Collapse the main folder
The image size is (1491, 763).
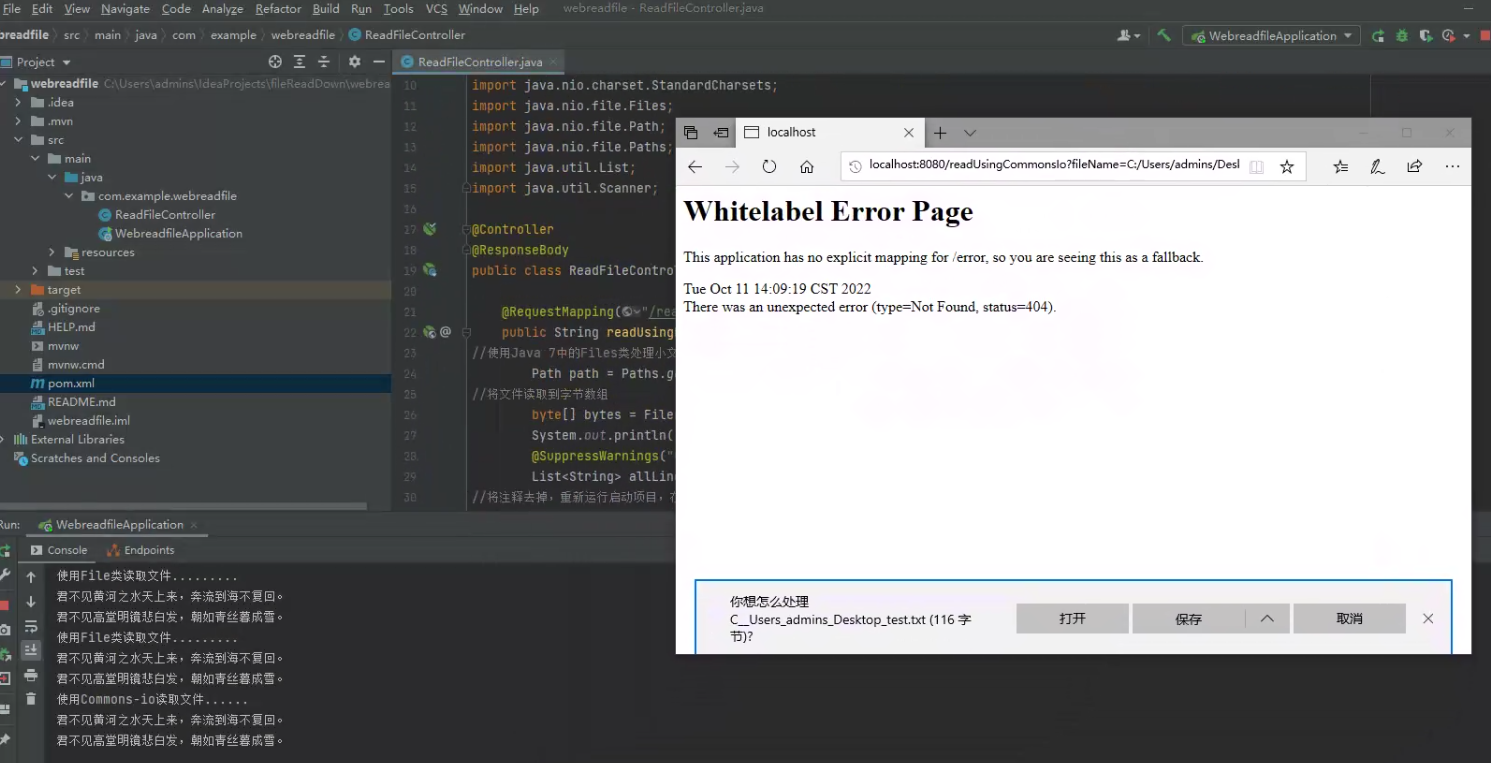coord(35,158)
